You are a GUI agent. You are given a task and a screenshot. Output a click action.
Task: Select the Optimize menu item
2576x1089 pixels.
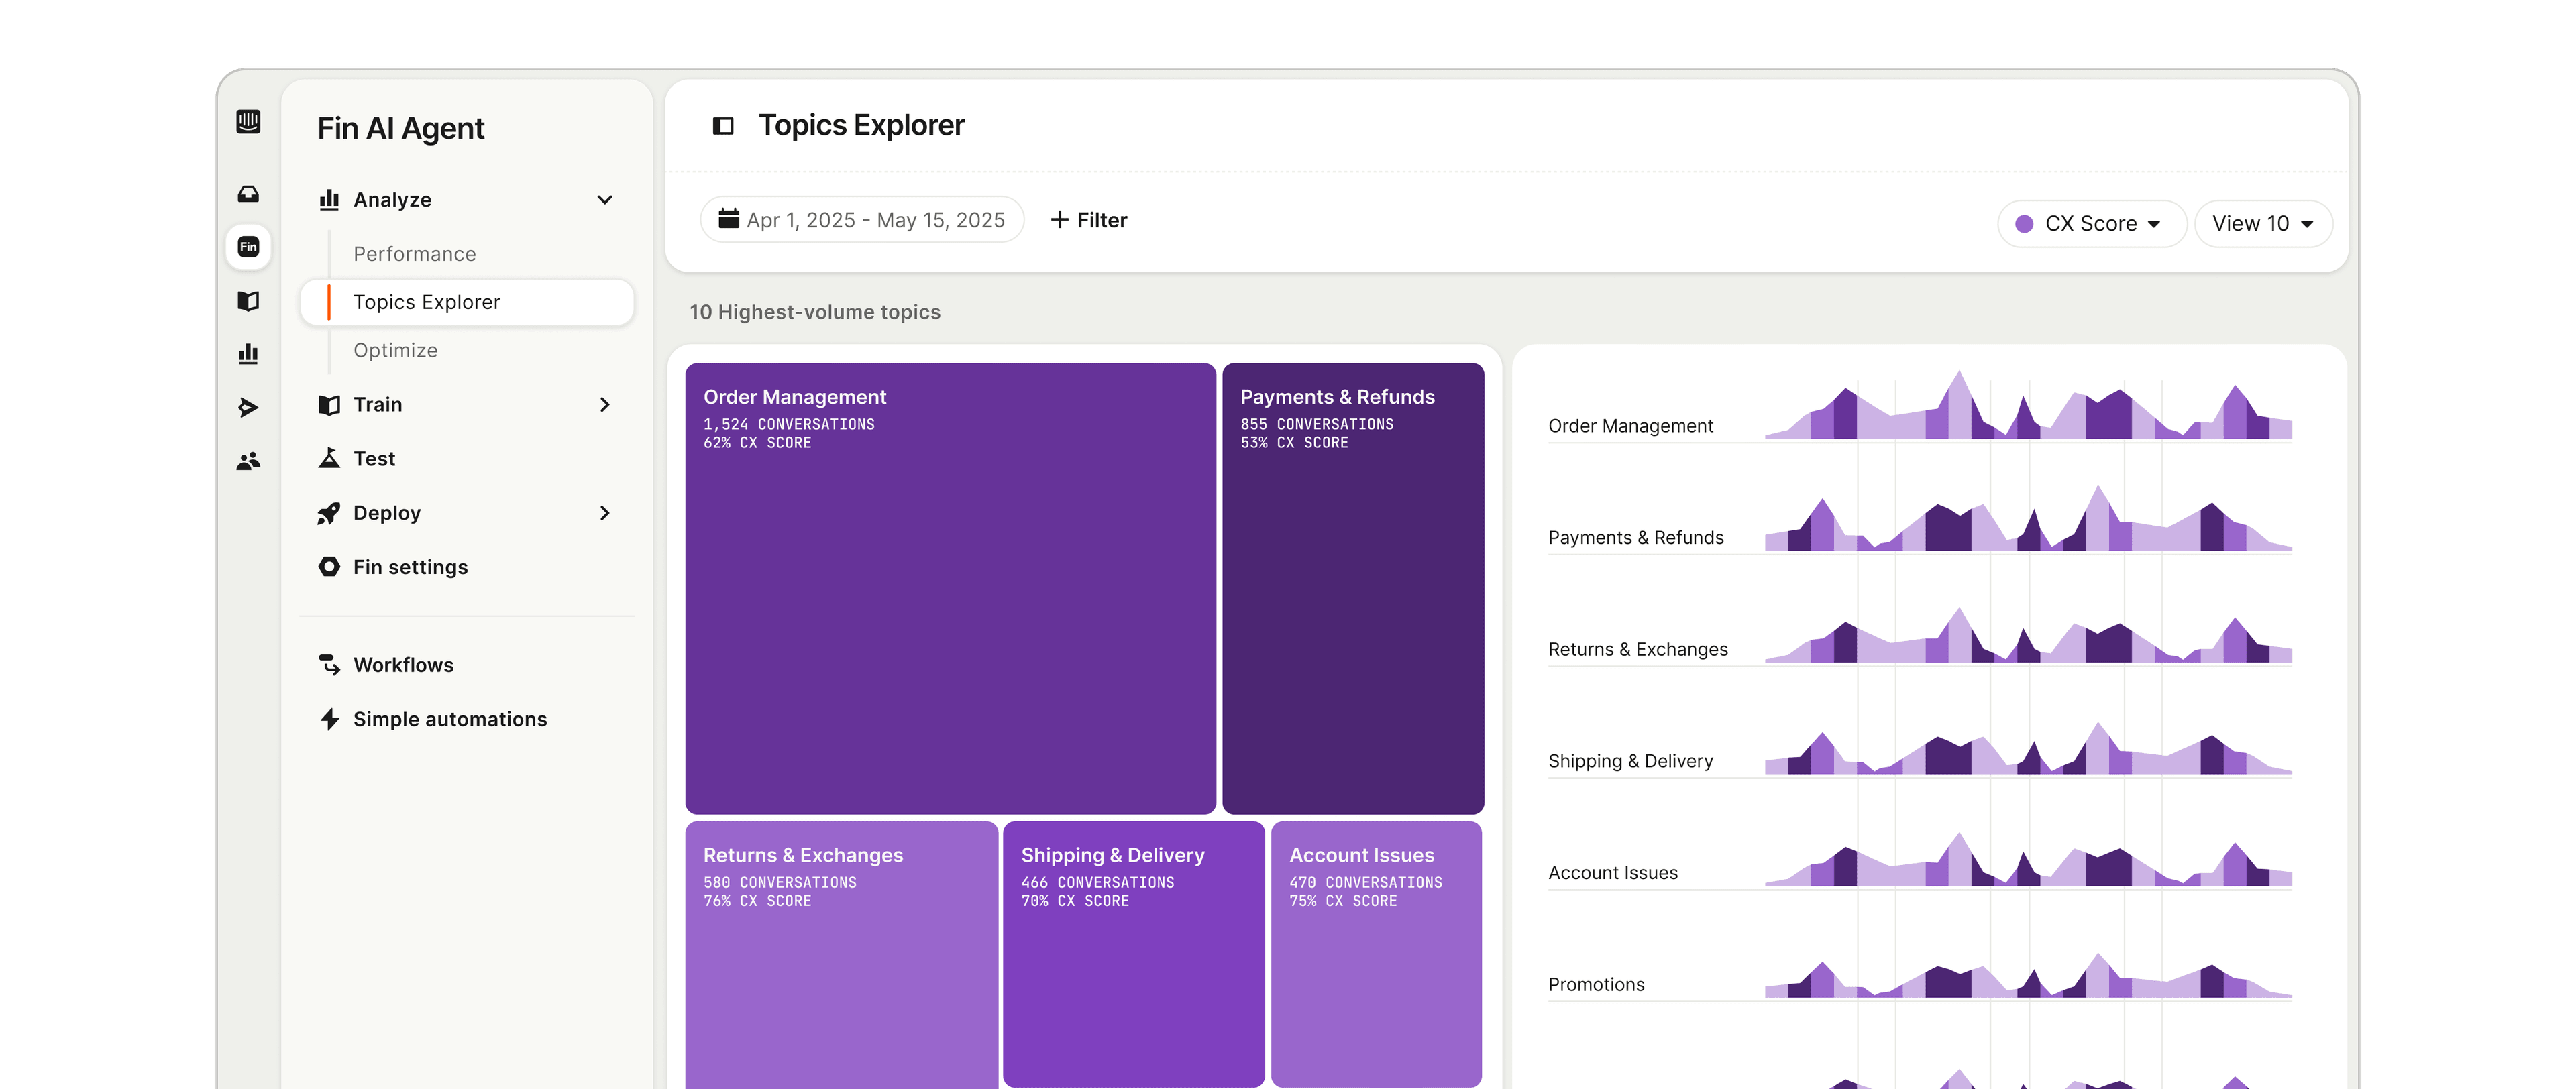point(395,351)
